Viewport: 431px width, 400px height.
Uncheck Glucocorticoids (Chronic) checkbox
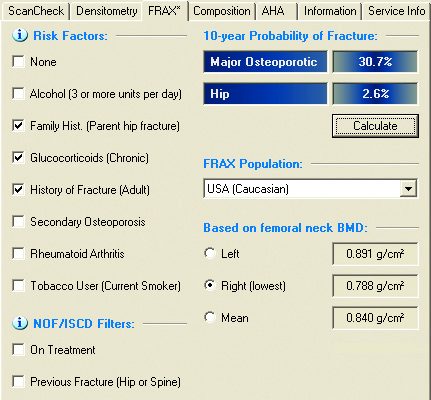point(18,158)
